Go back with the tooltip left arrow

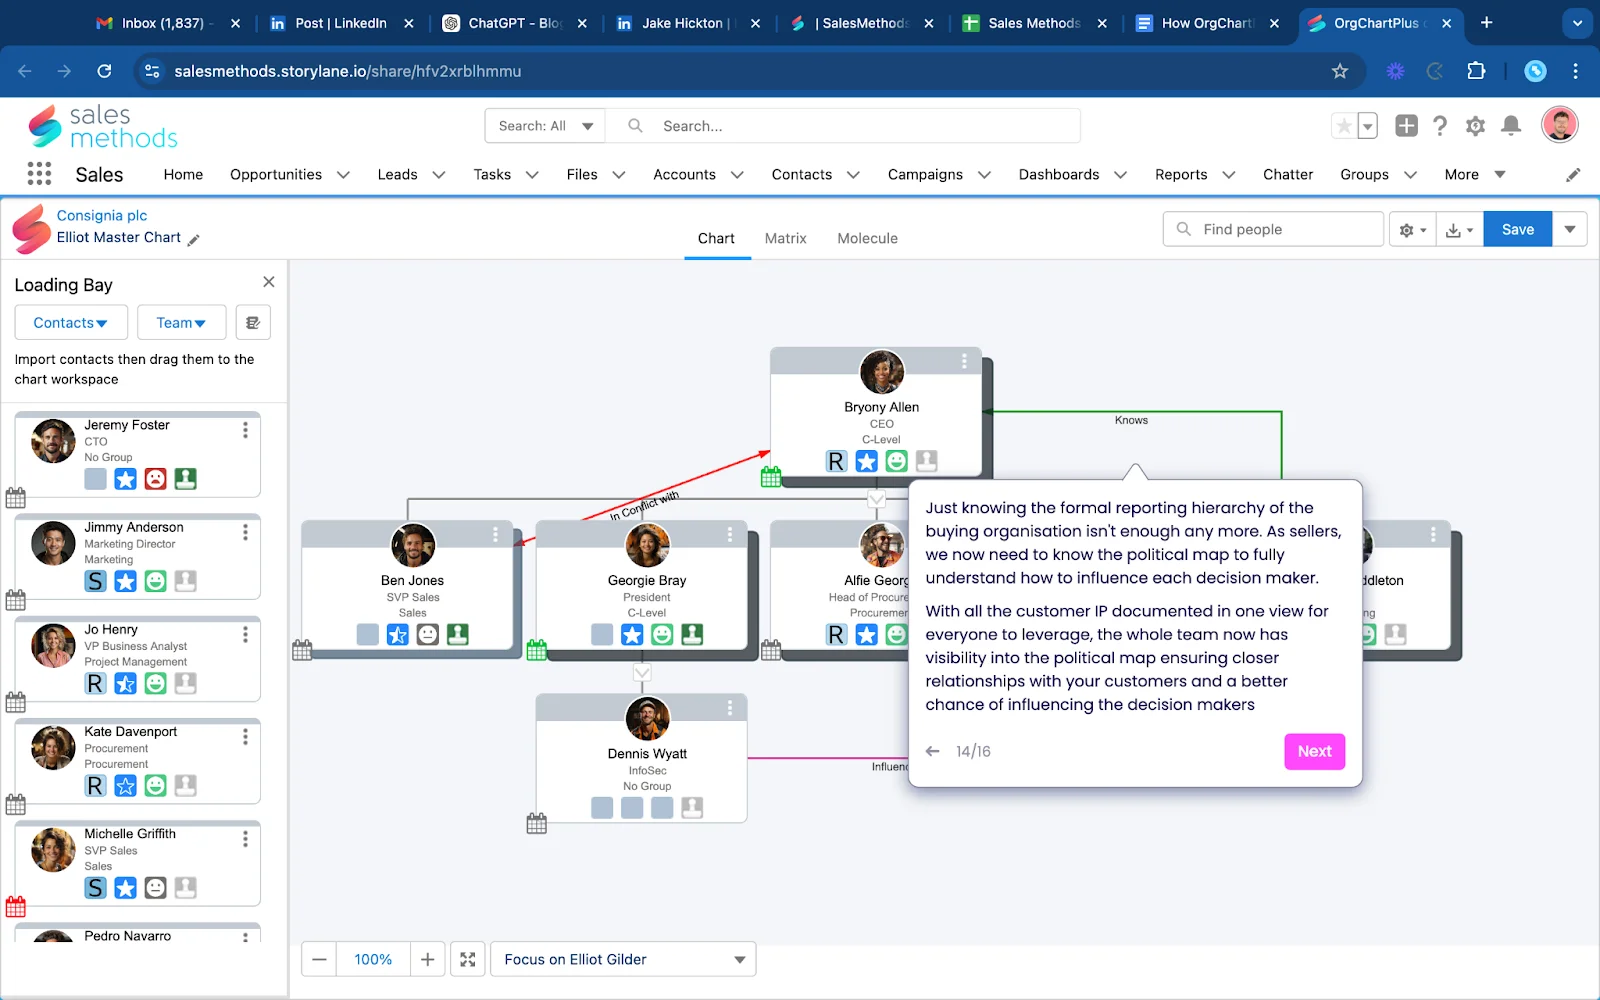932,751
